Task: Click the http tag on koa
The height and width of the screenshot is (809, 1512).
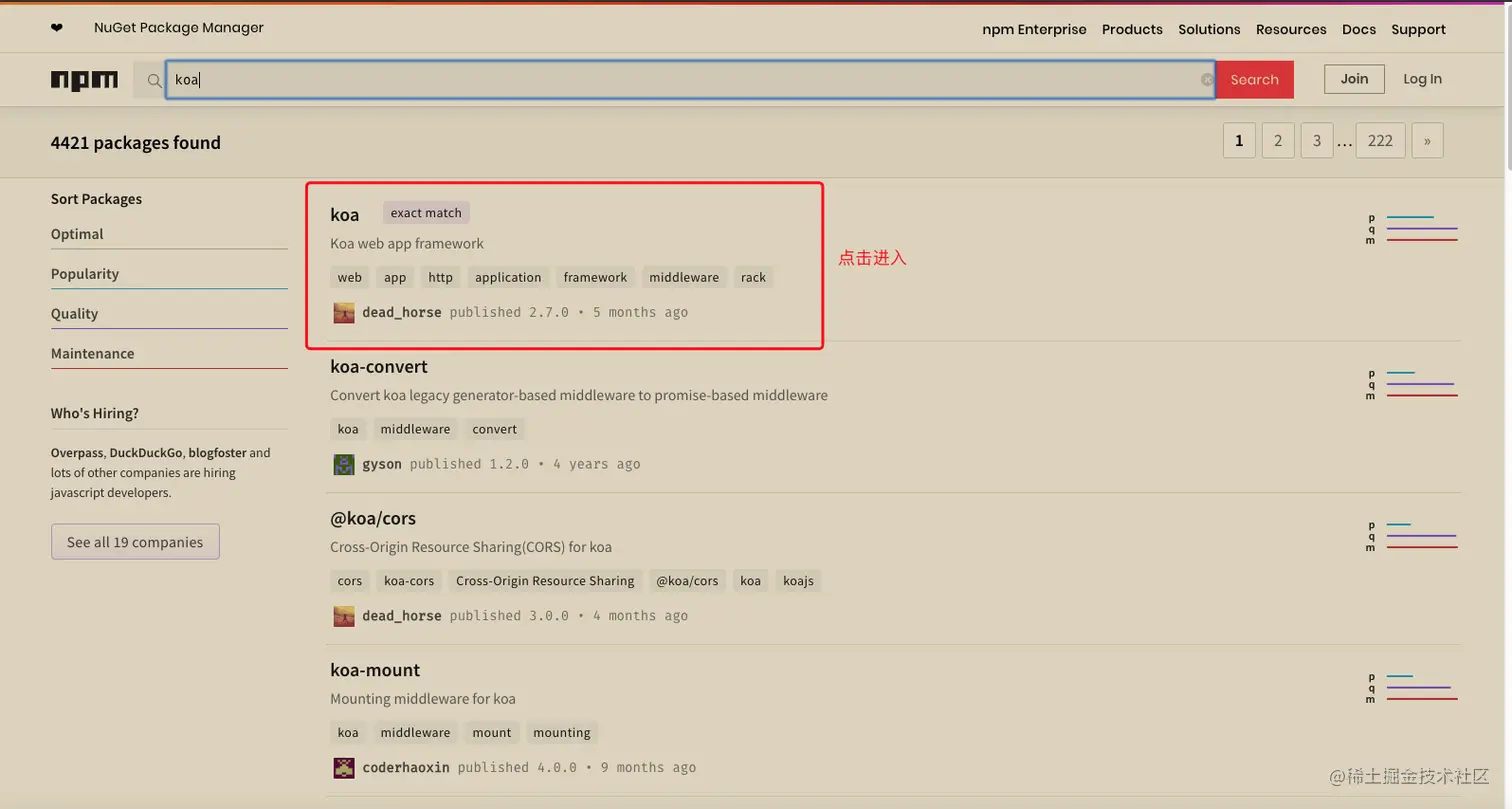Action: coord(440,277)
